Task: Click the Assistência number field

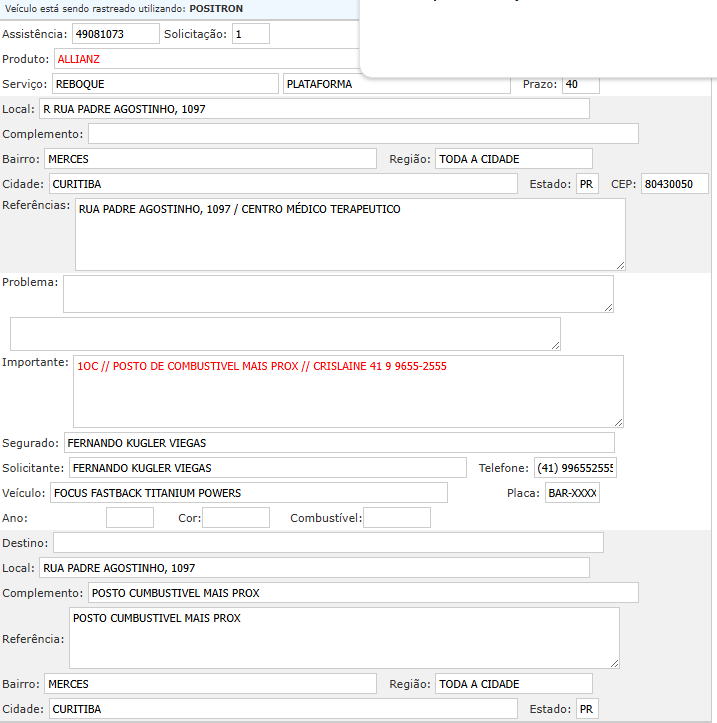Action: [115, 34]
